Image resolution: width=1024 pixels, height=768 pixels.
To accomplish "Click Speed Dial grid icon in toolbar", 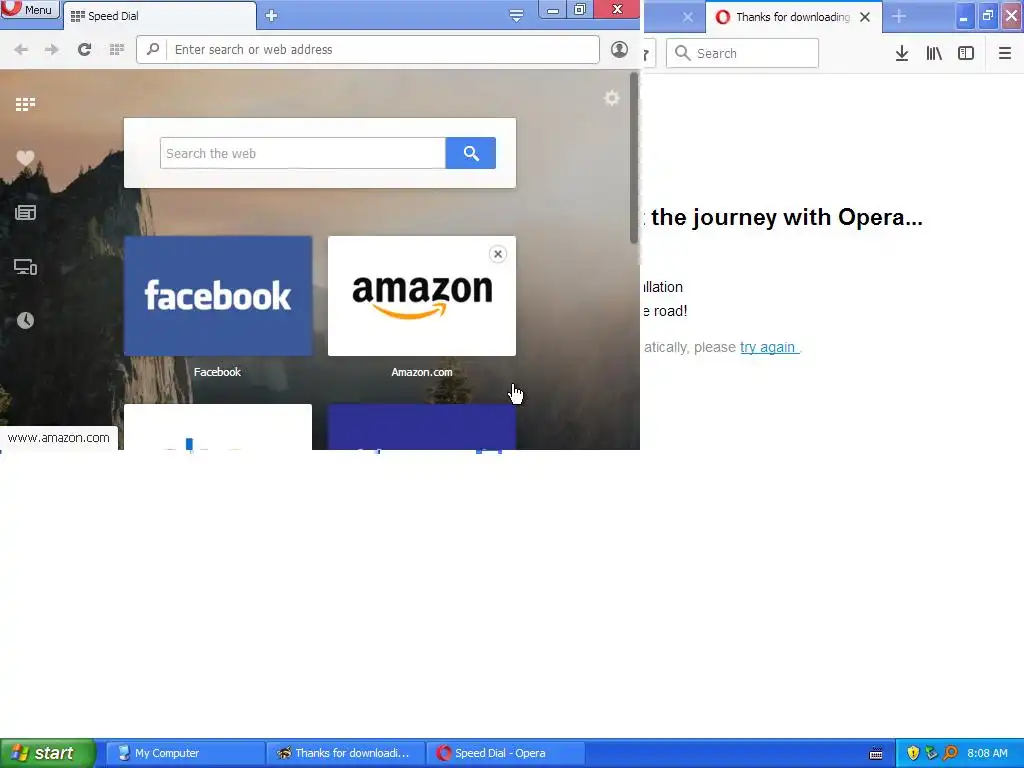I will point(117,50).
